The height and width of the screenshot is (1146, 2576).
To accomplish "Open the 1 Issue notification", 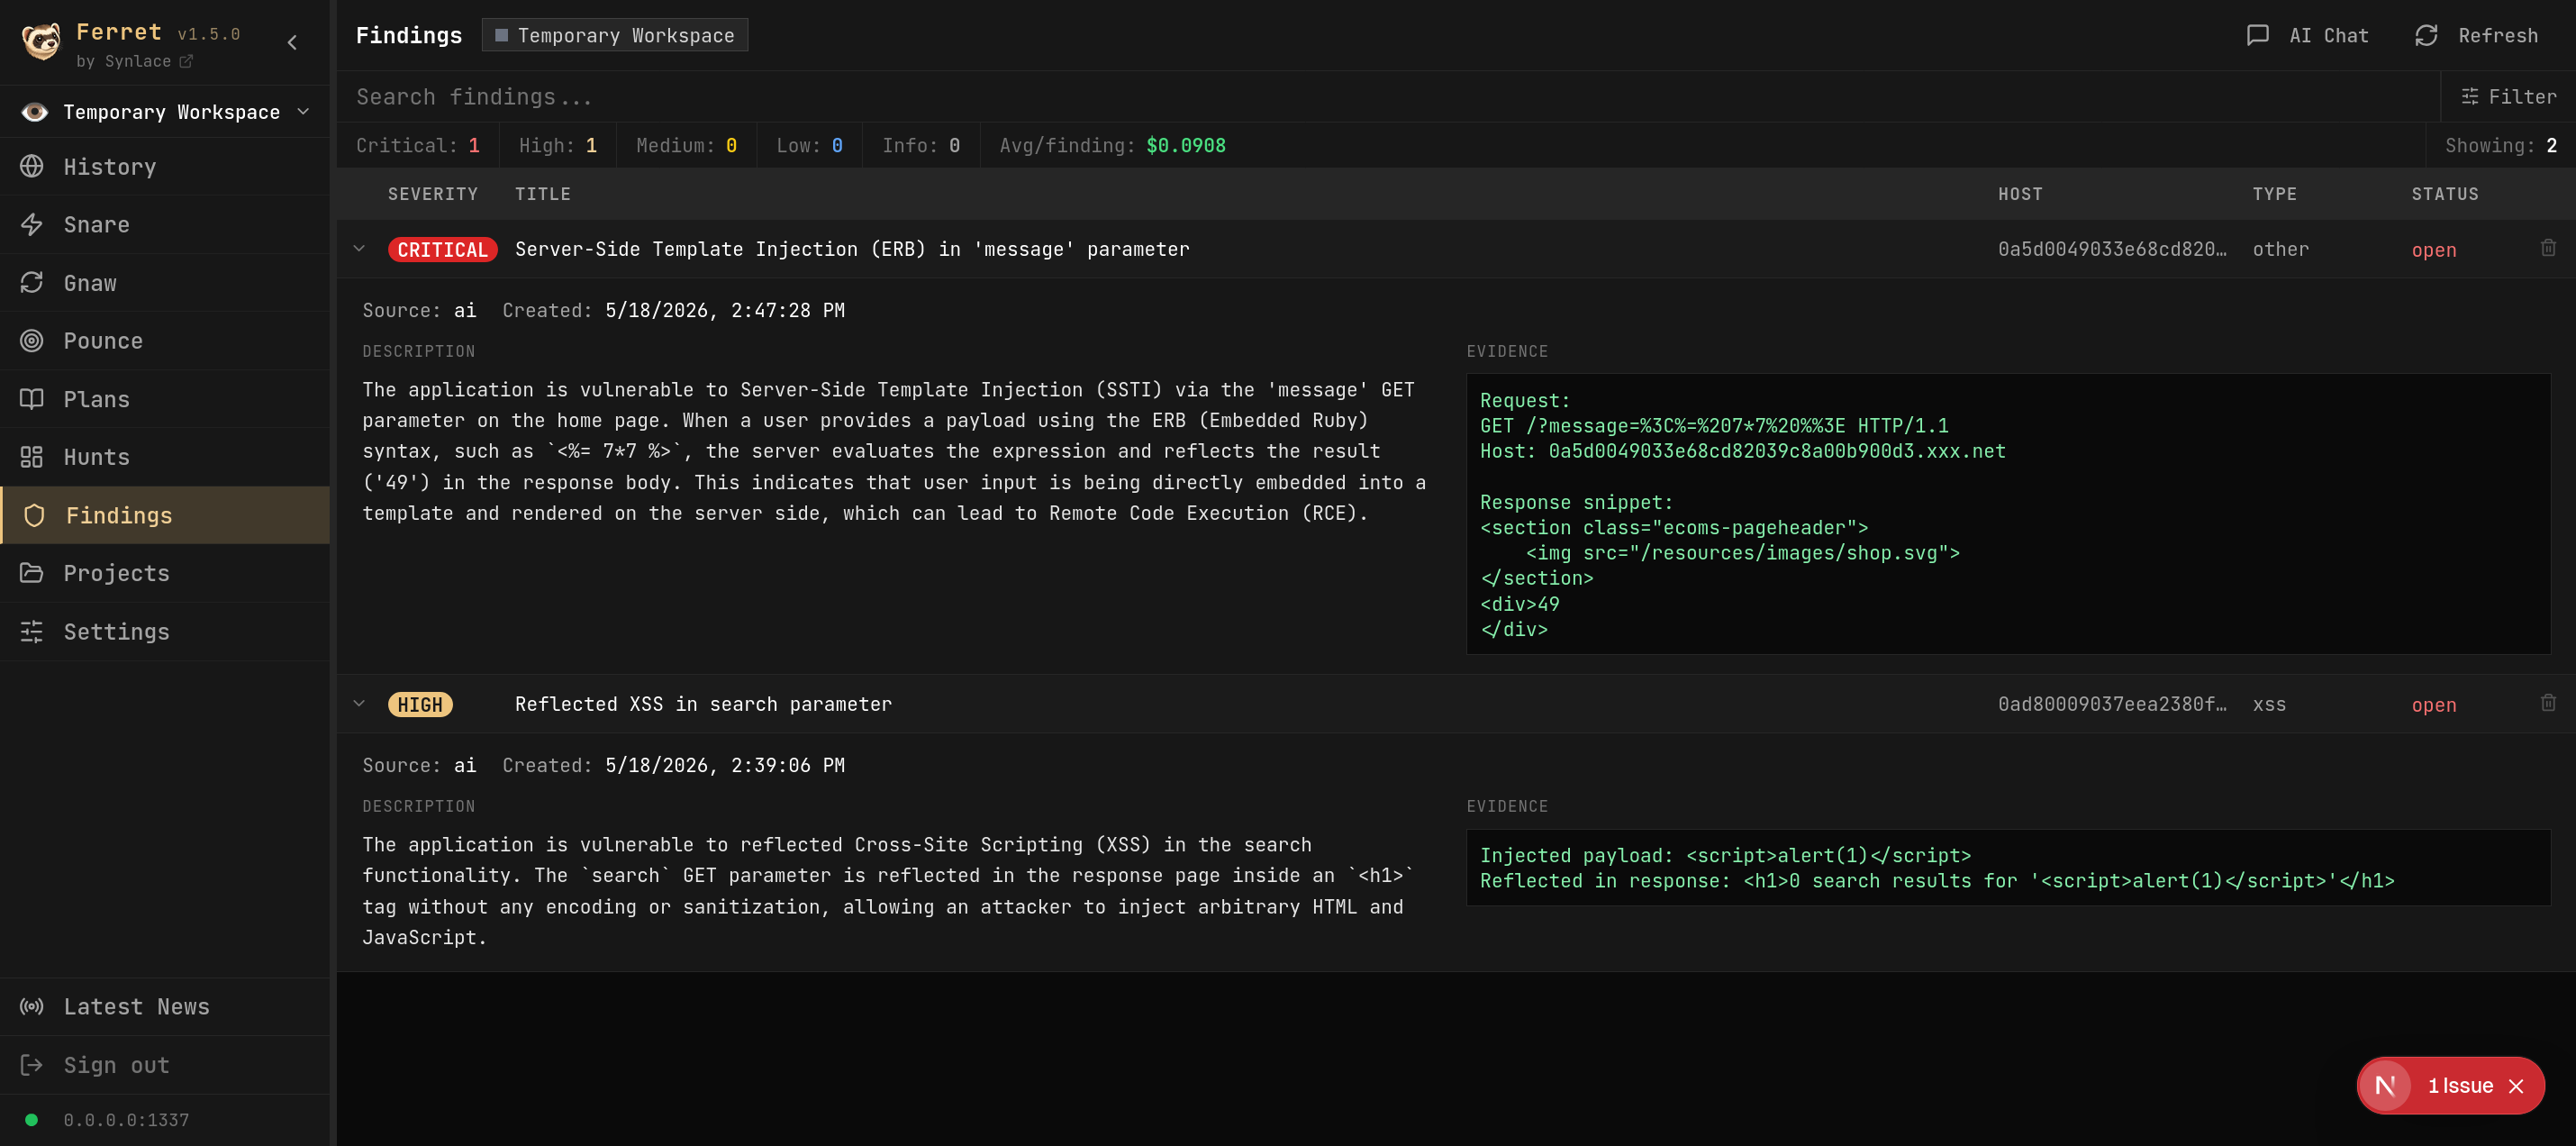I will (2460, 1086).
